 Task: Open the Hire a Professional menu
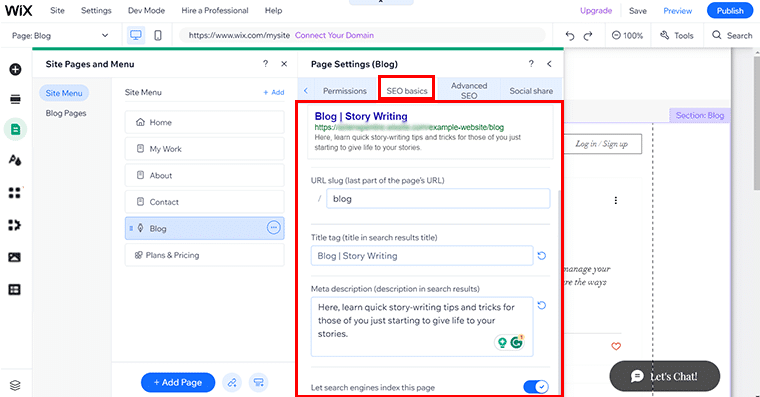tap(215, 11)
